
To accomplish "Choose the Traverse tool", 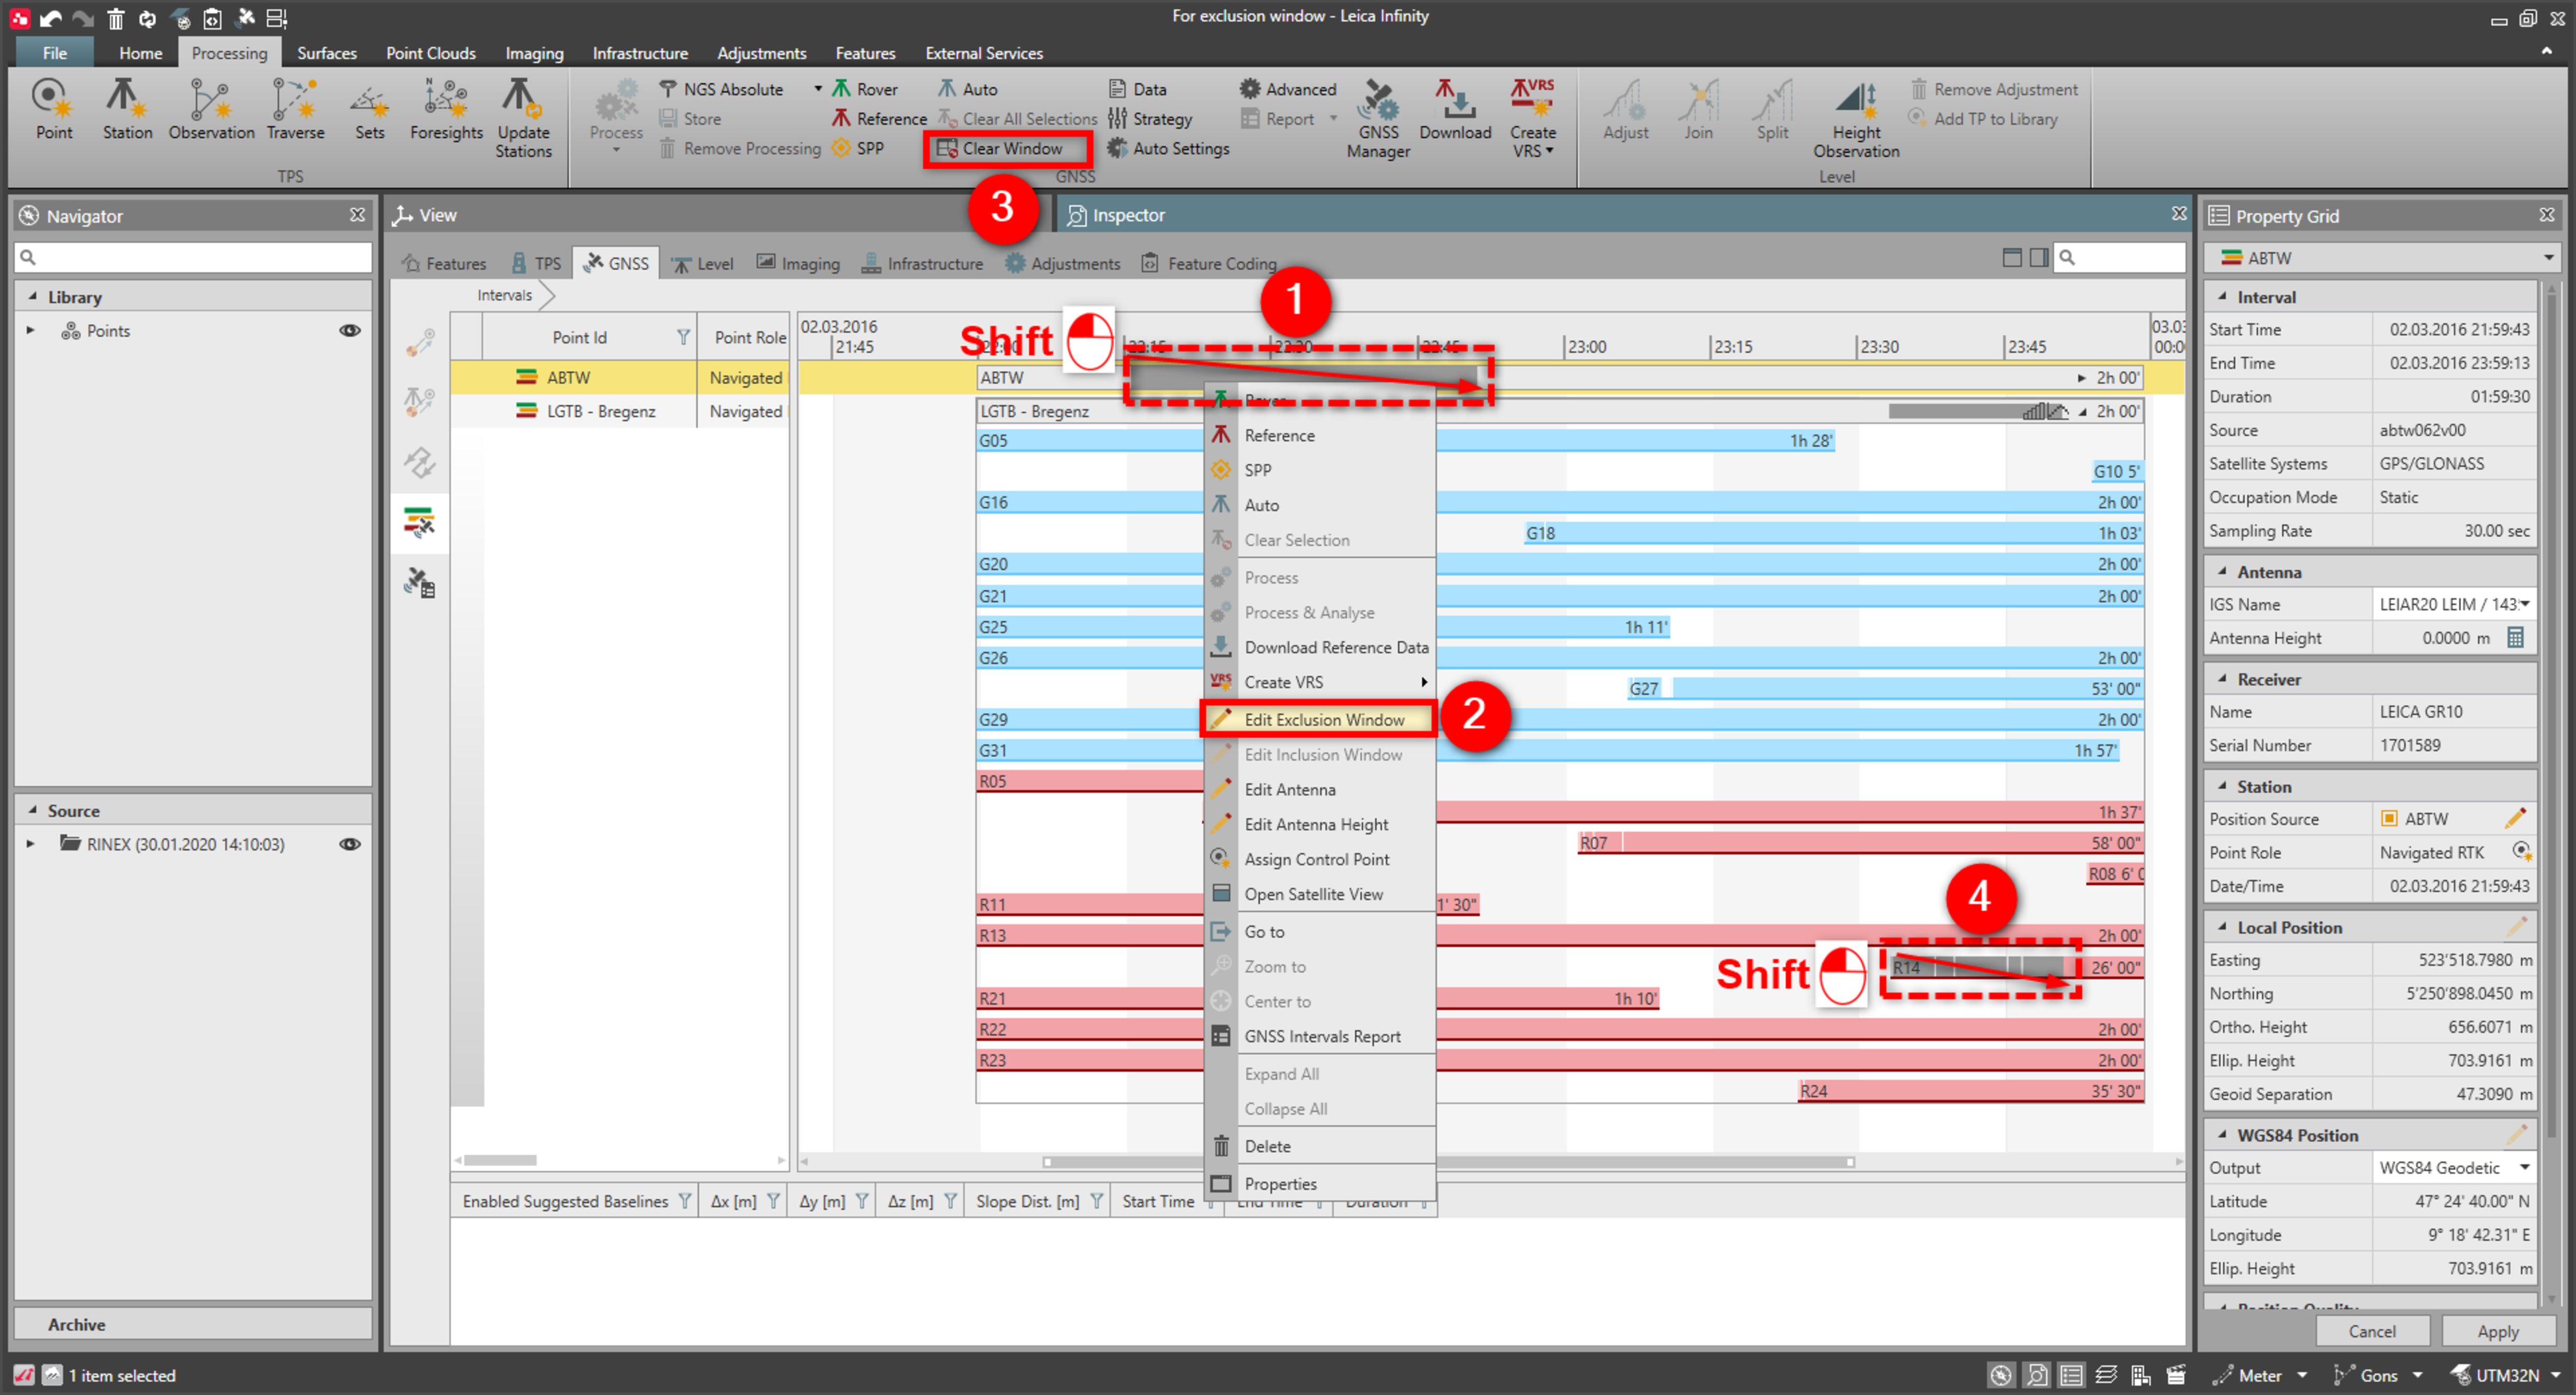I will click(x=295, y=110).
